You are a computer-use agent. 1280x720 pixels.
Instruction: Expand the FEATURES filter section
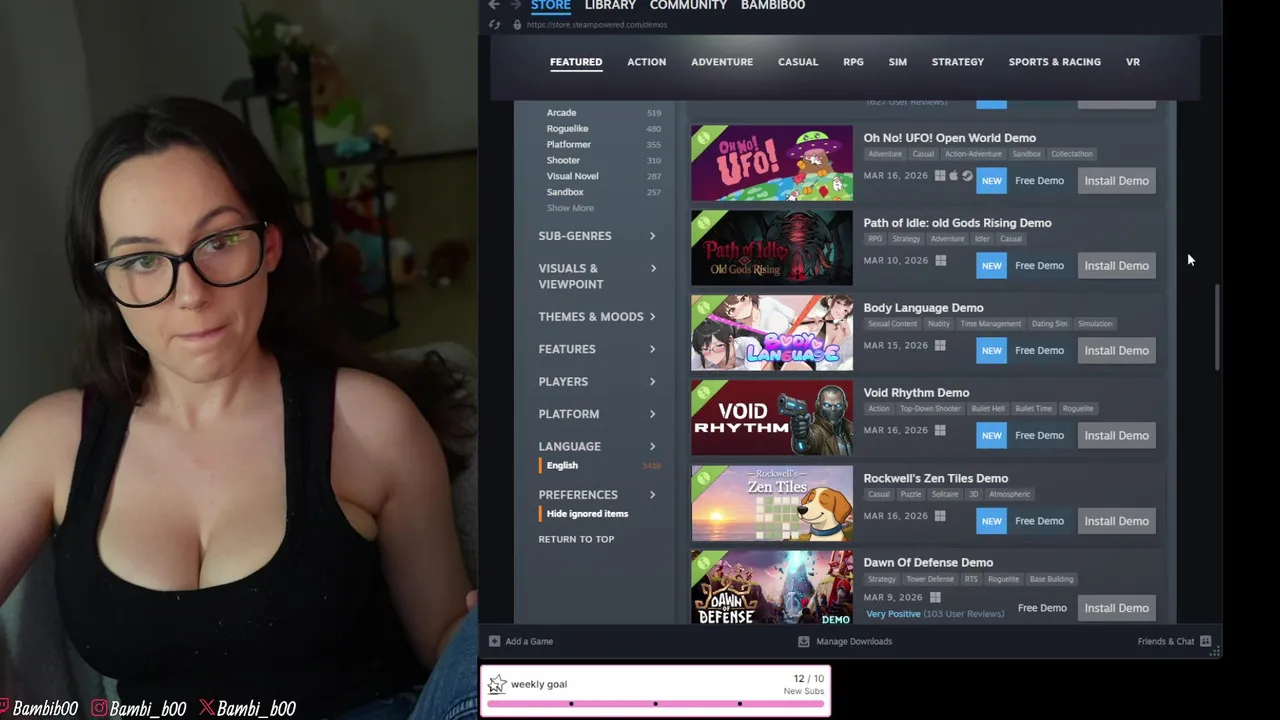point(597,349)
